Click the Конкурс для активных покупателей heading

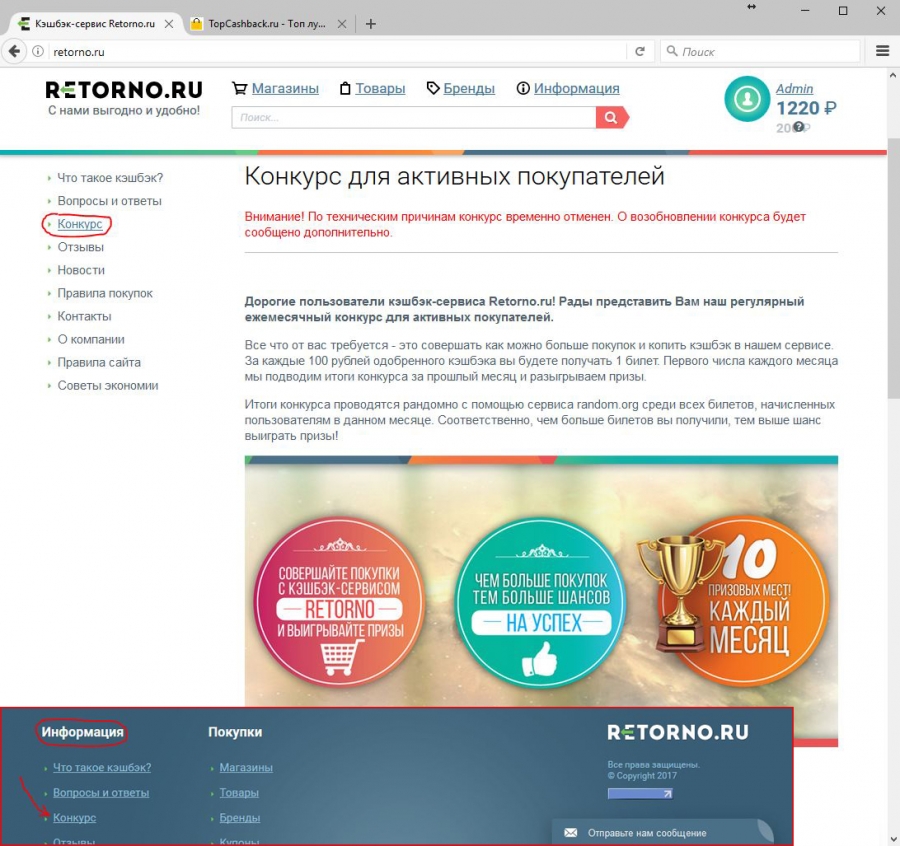(x=454, y=176)
